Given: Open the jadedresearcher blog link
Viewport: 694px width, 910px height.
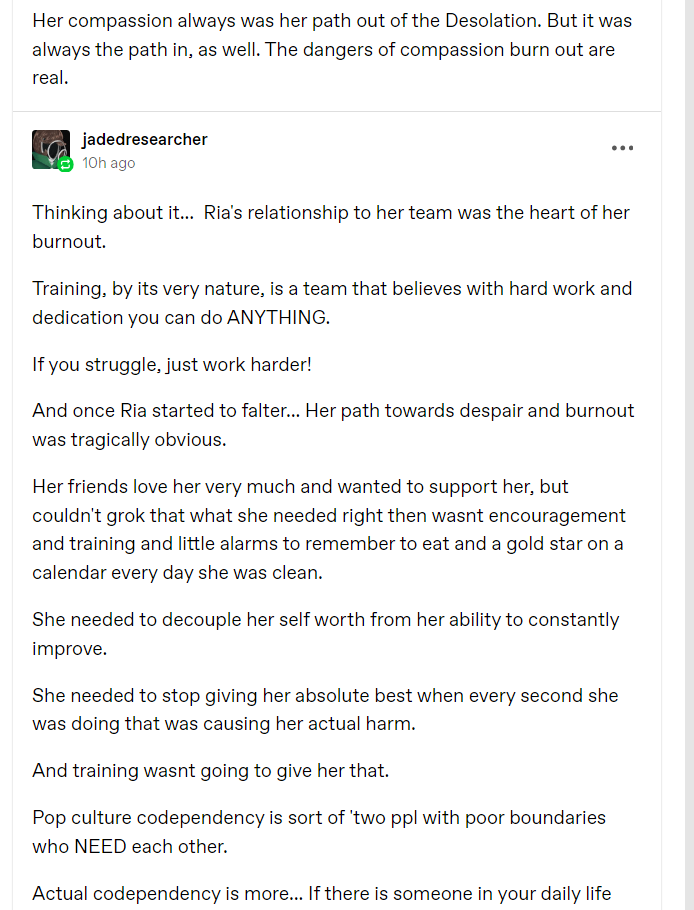Looking at the screenshot, I should 144,139.
